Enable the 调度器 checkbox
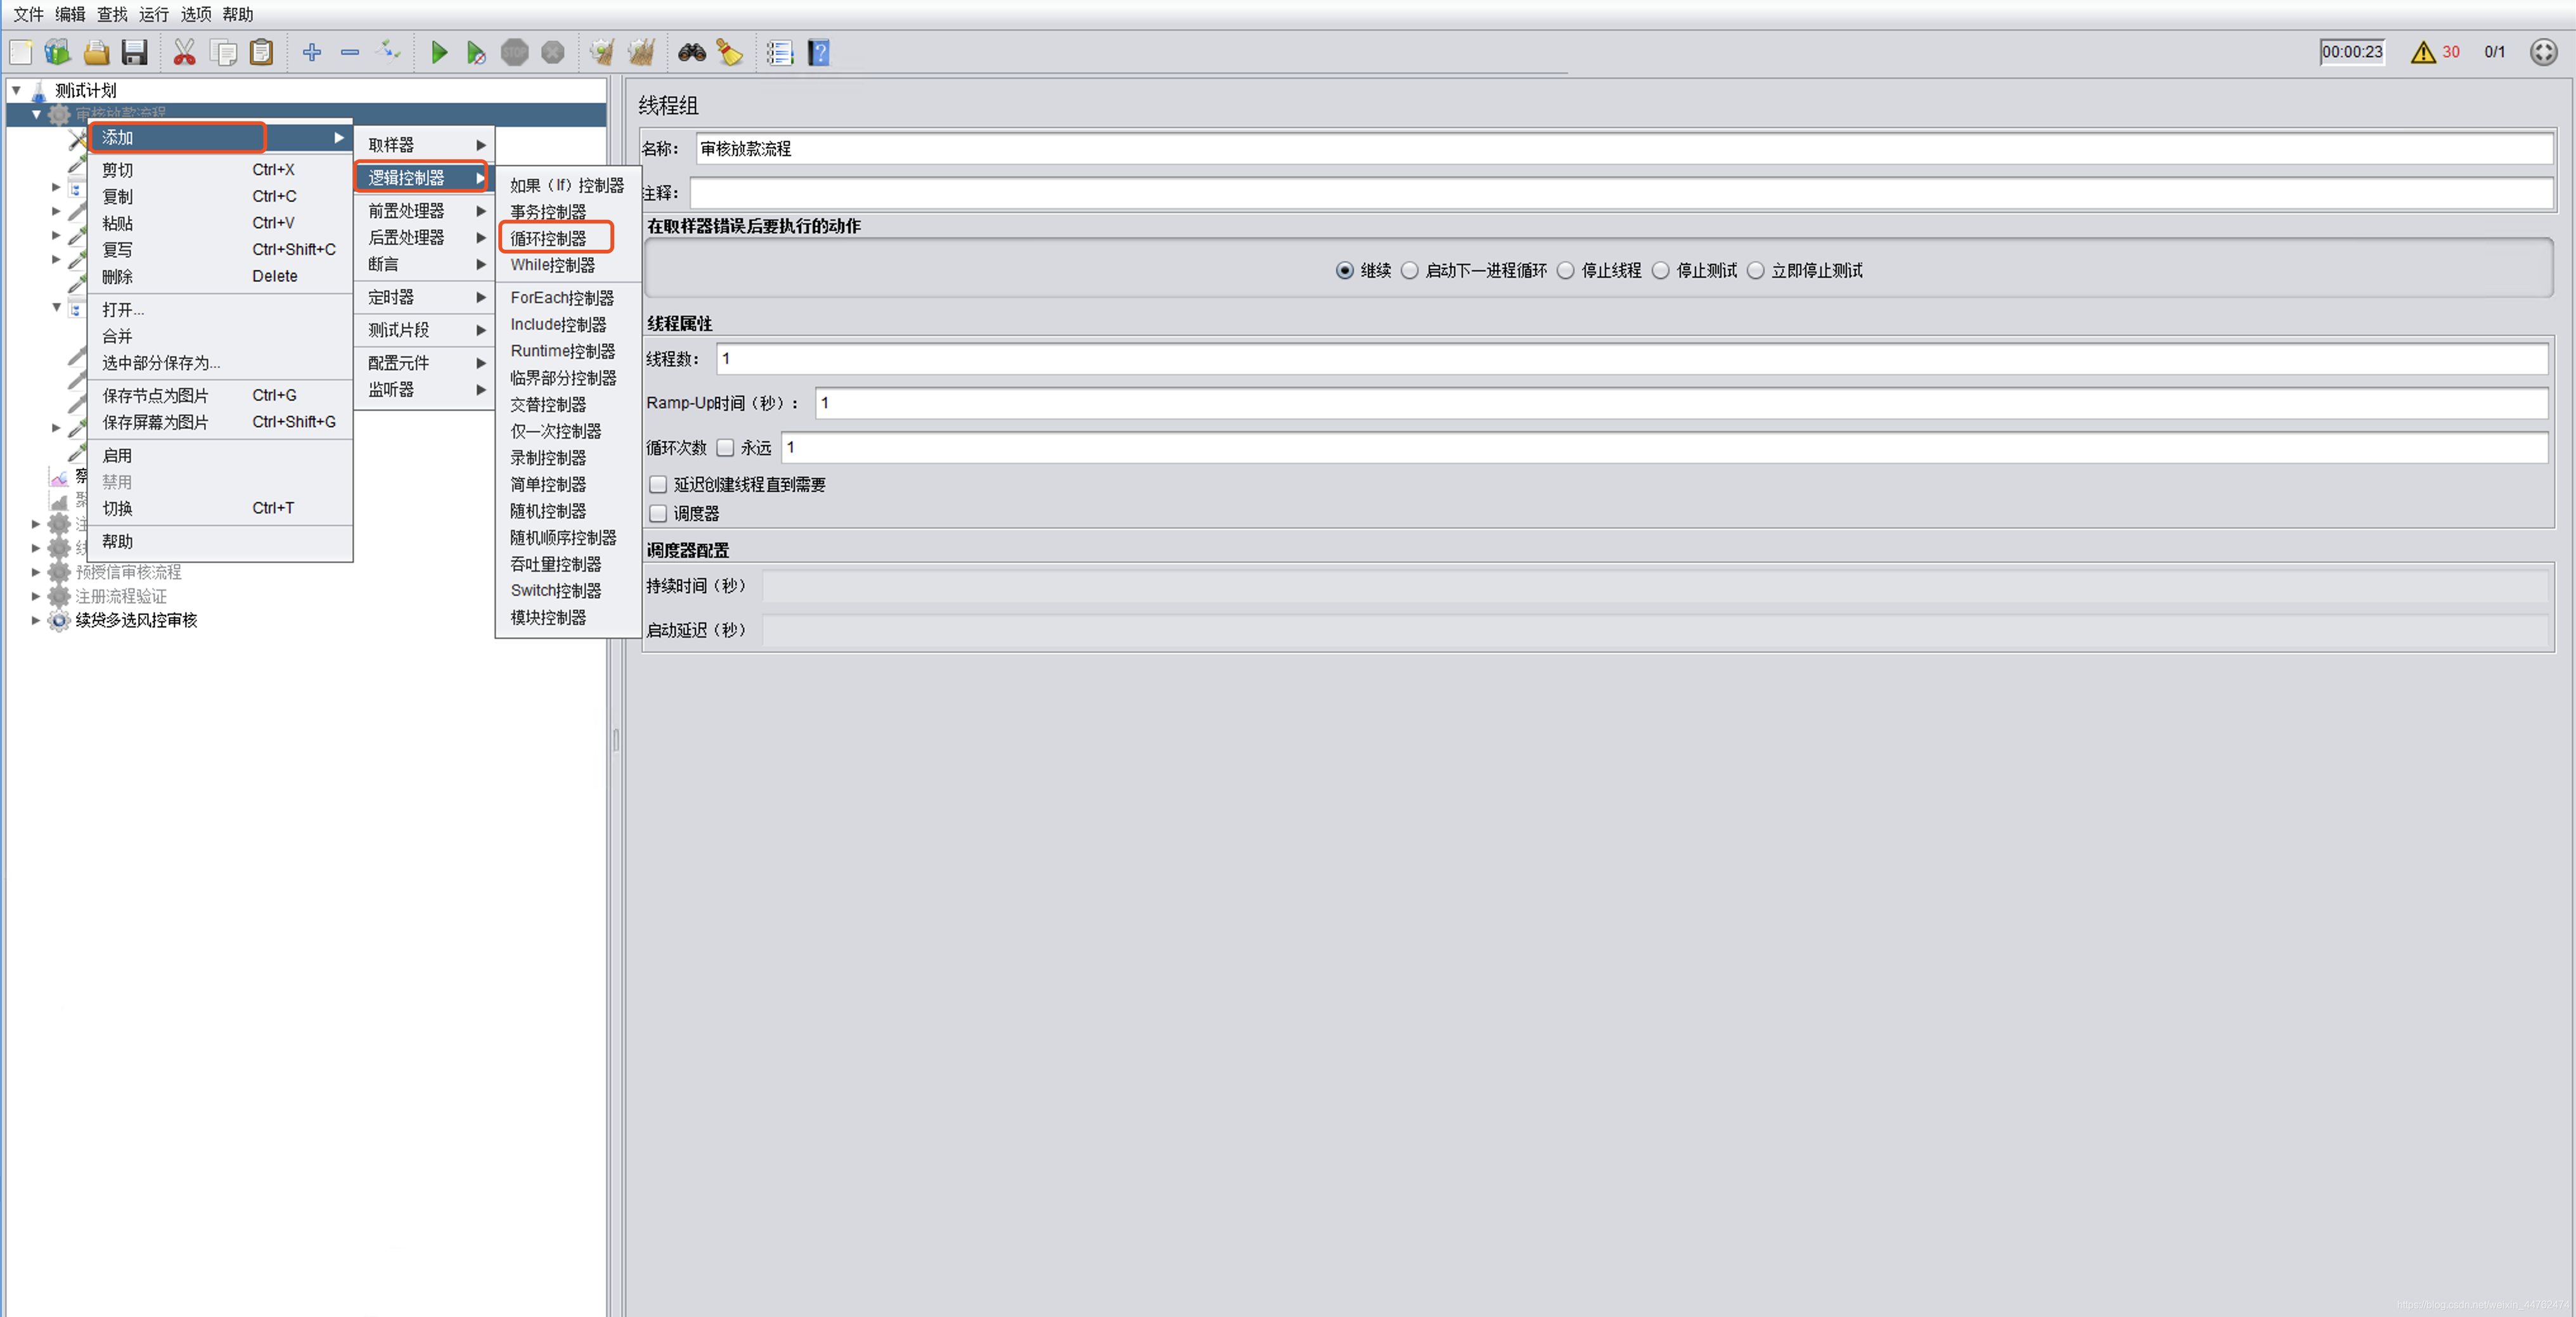This screenshot has width=2576, height=1317. 658,513
